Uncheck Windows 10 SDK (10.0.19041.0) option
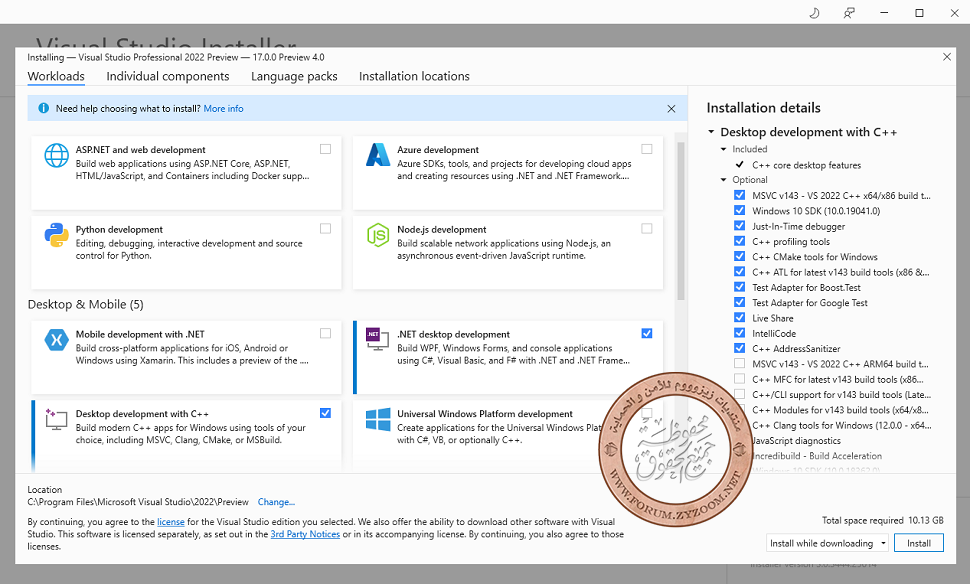Image resolution: width=970 pixels, height=584 pixels. pyautogui.click(x=739, y=210)
